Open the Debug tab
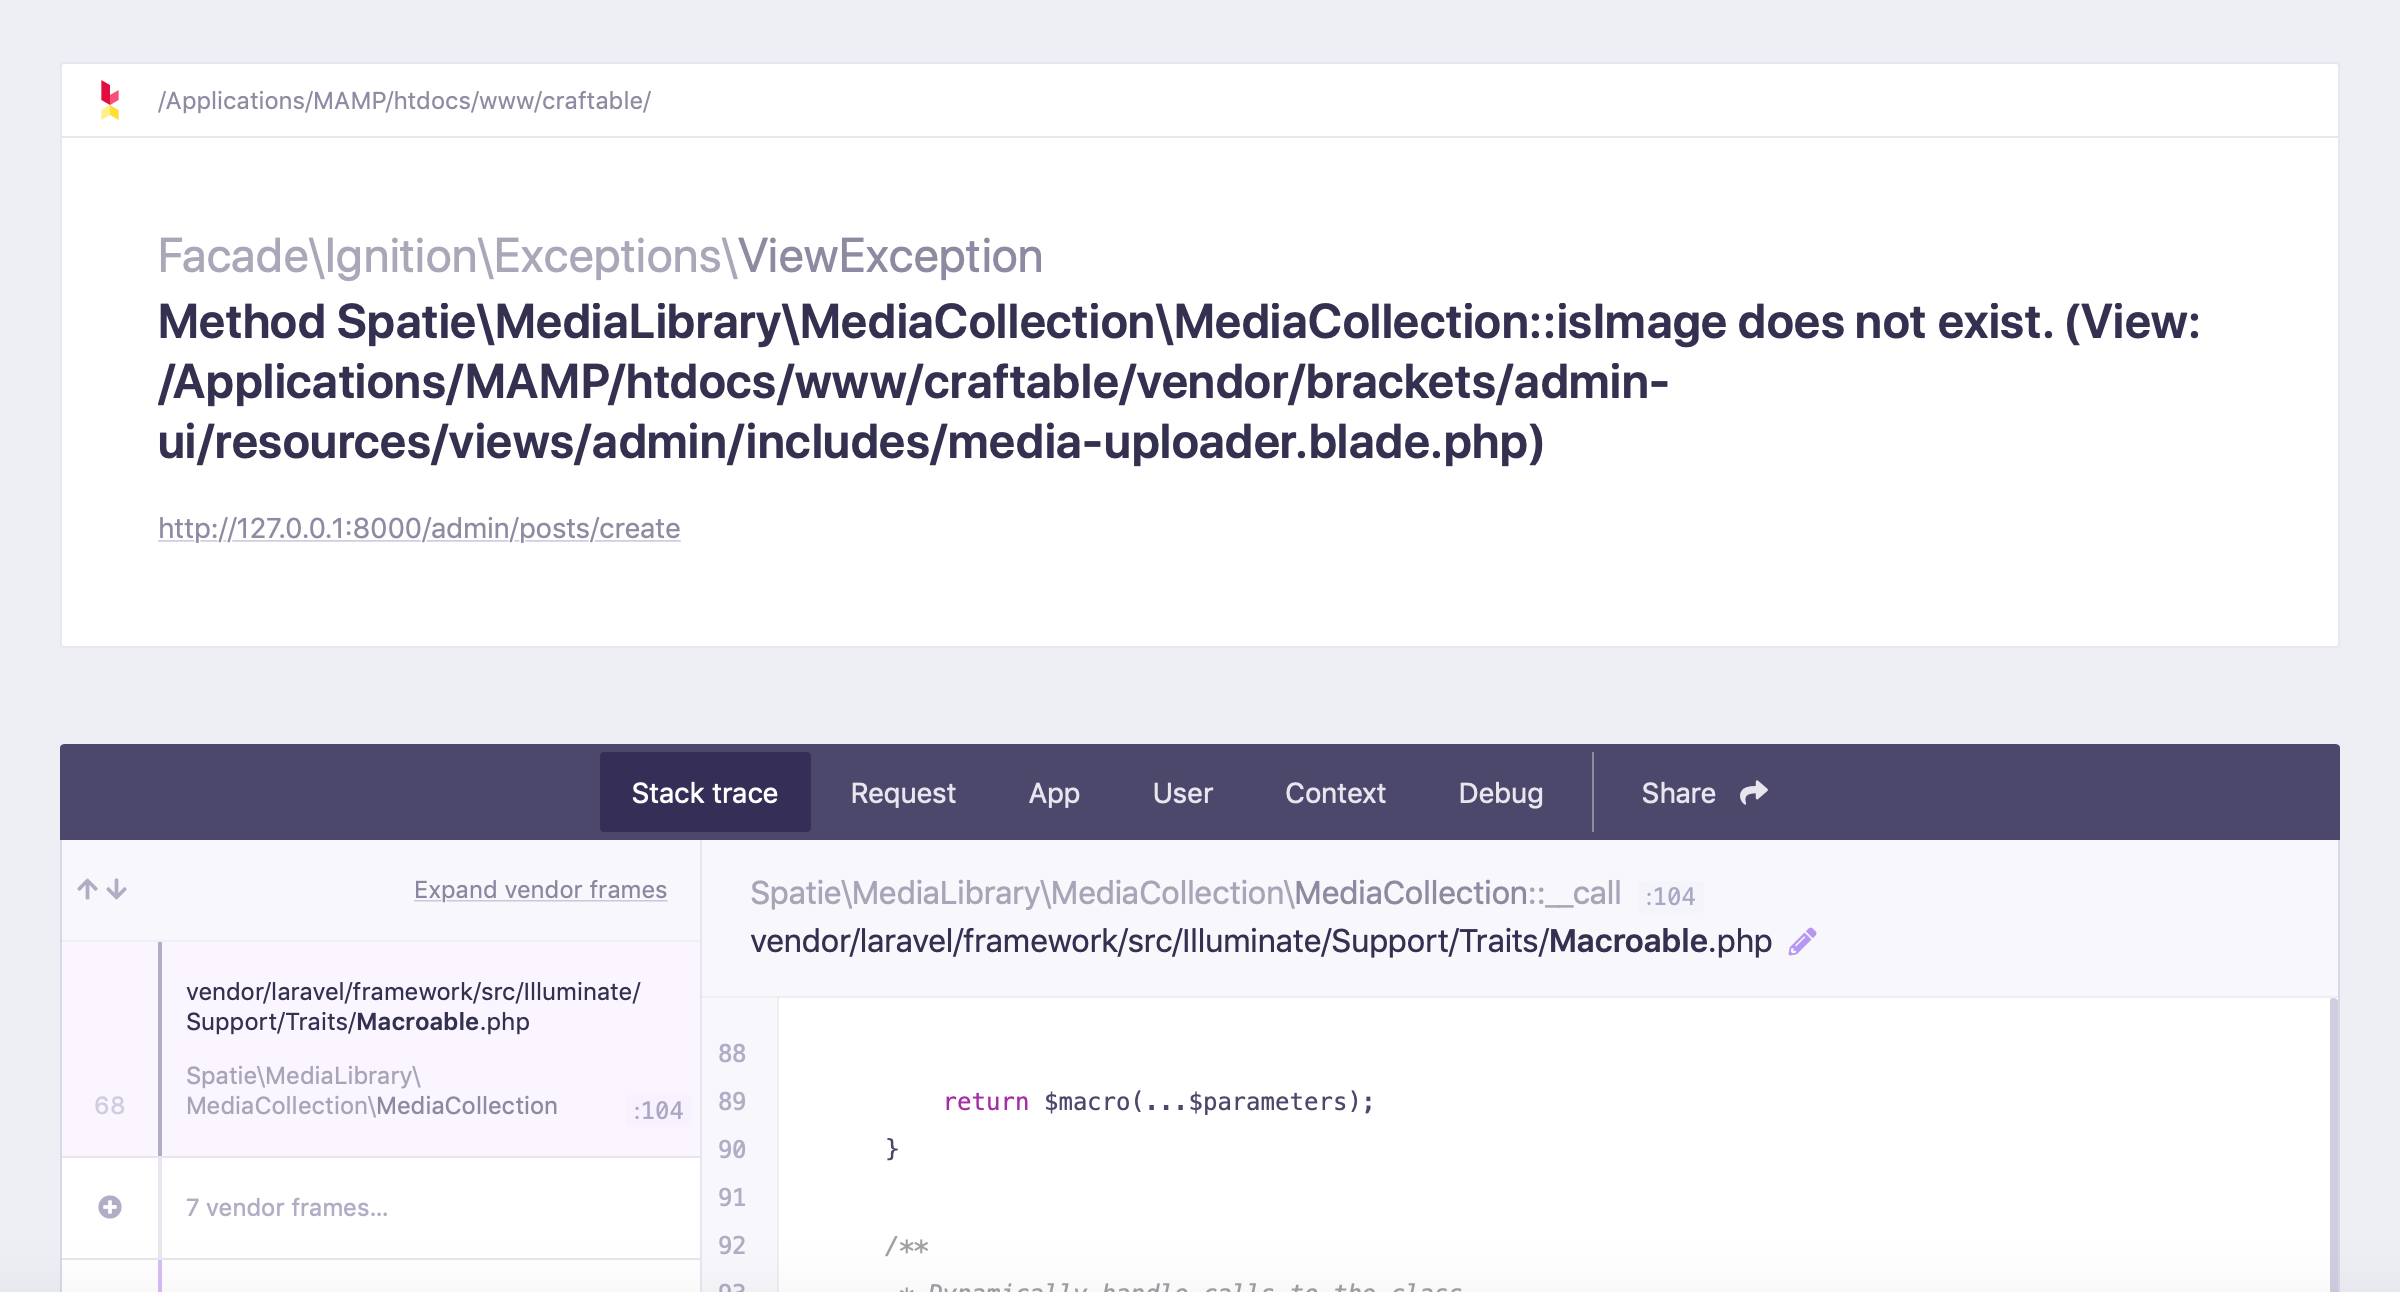Viewport: 2400px width, 1292px height. (1500, 792)
